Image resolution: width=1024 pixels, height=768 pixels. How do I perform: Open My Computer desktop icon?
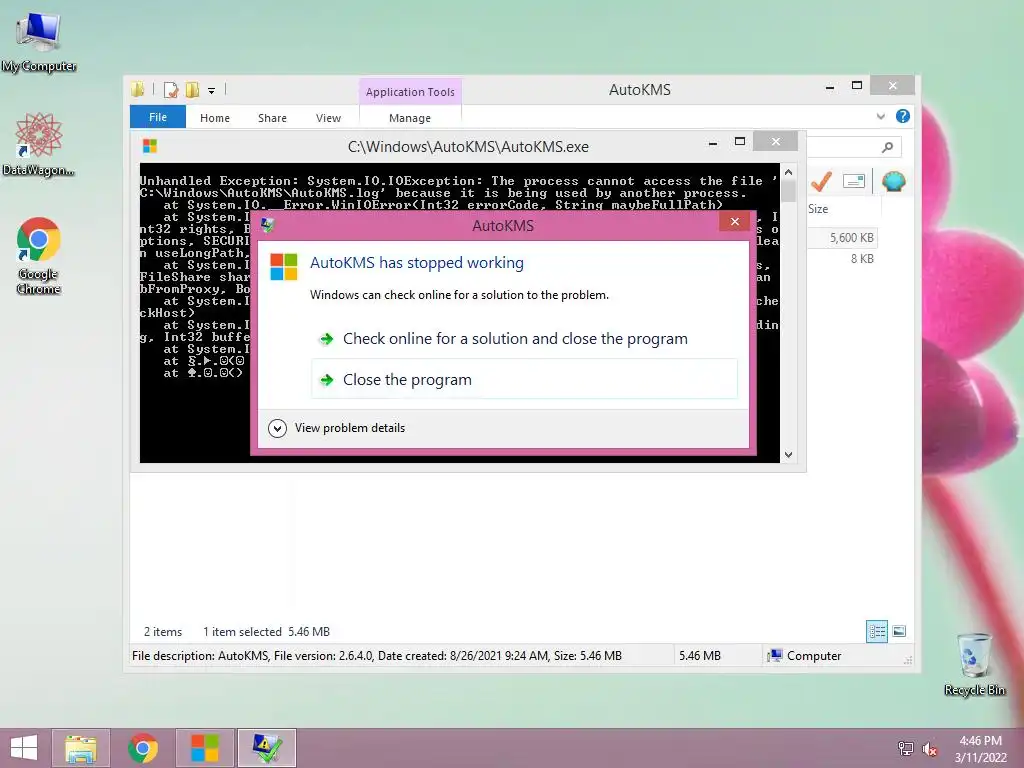coord(39,42)
